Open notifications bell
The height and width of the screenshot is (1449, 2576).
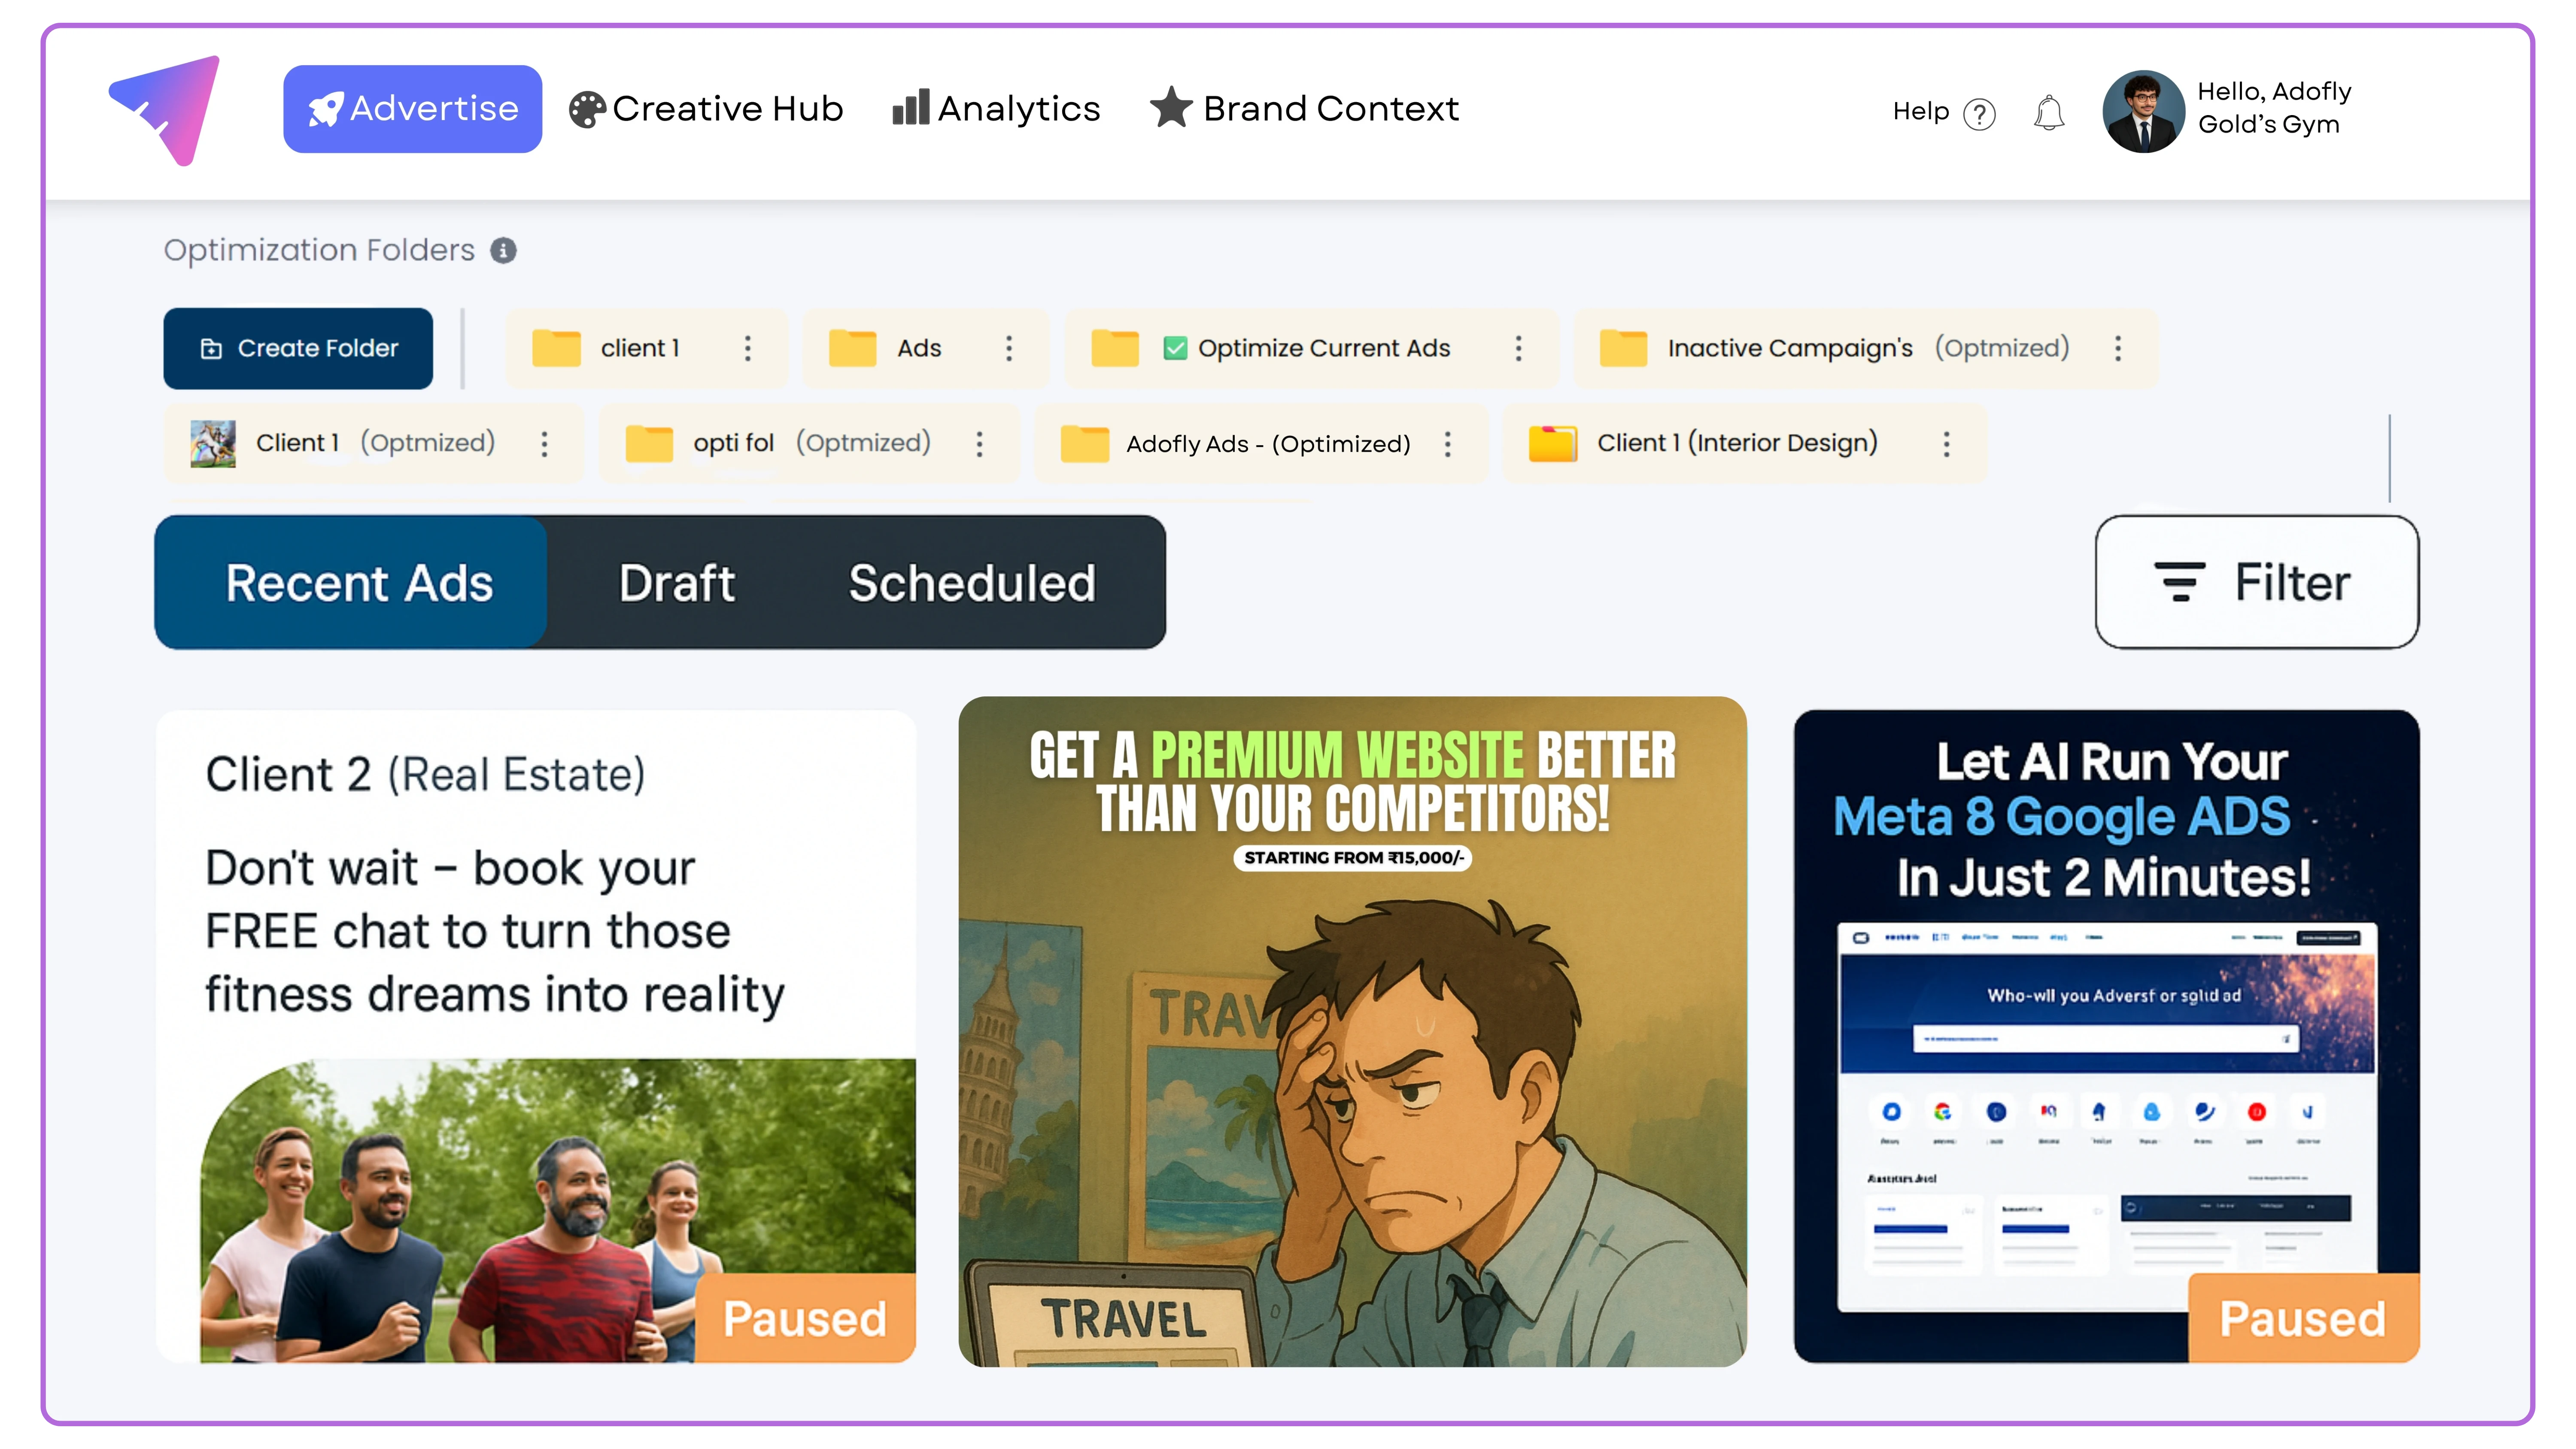(x=2049, y=113)
